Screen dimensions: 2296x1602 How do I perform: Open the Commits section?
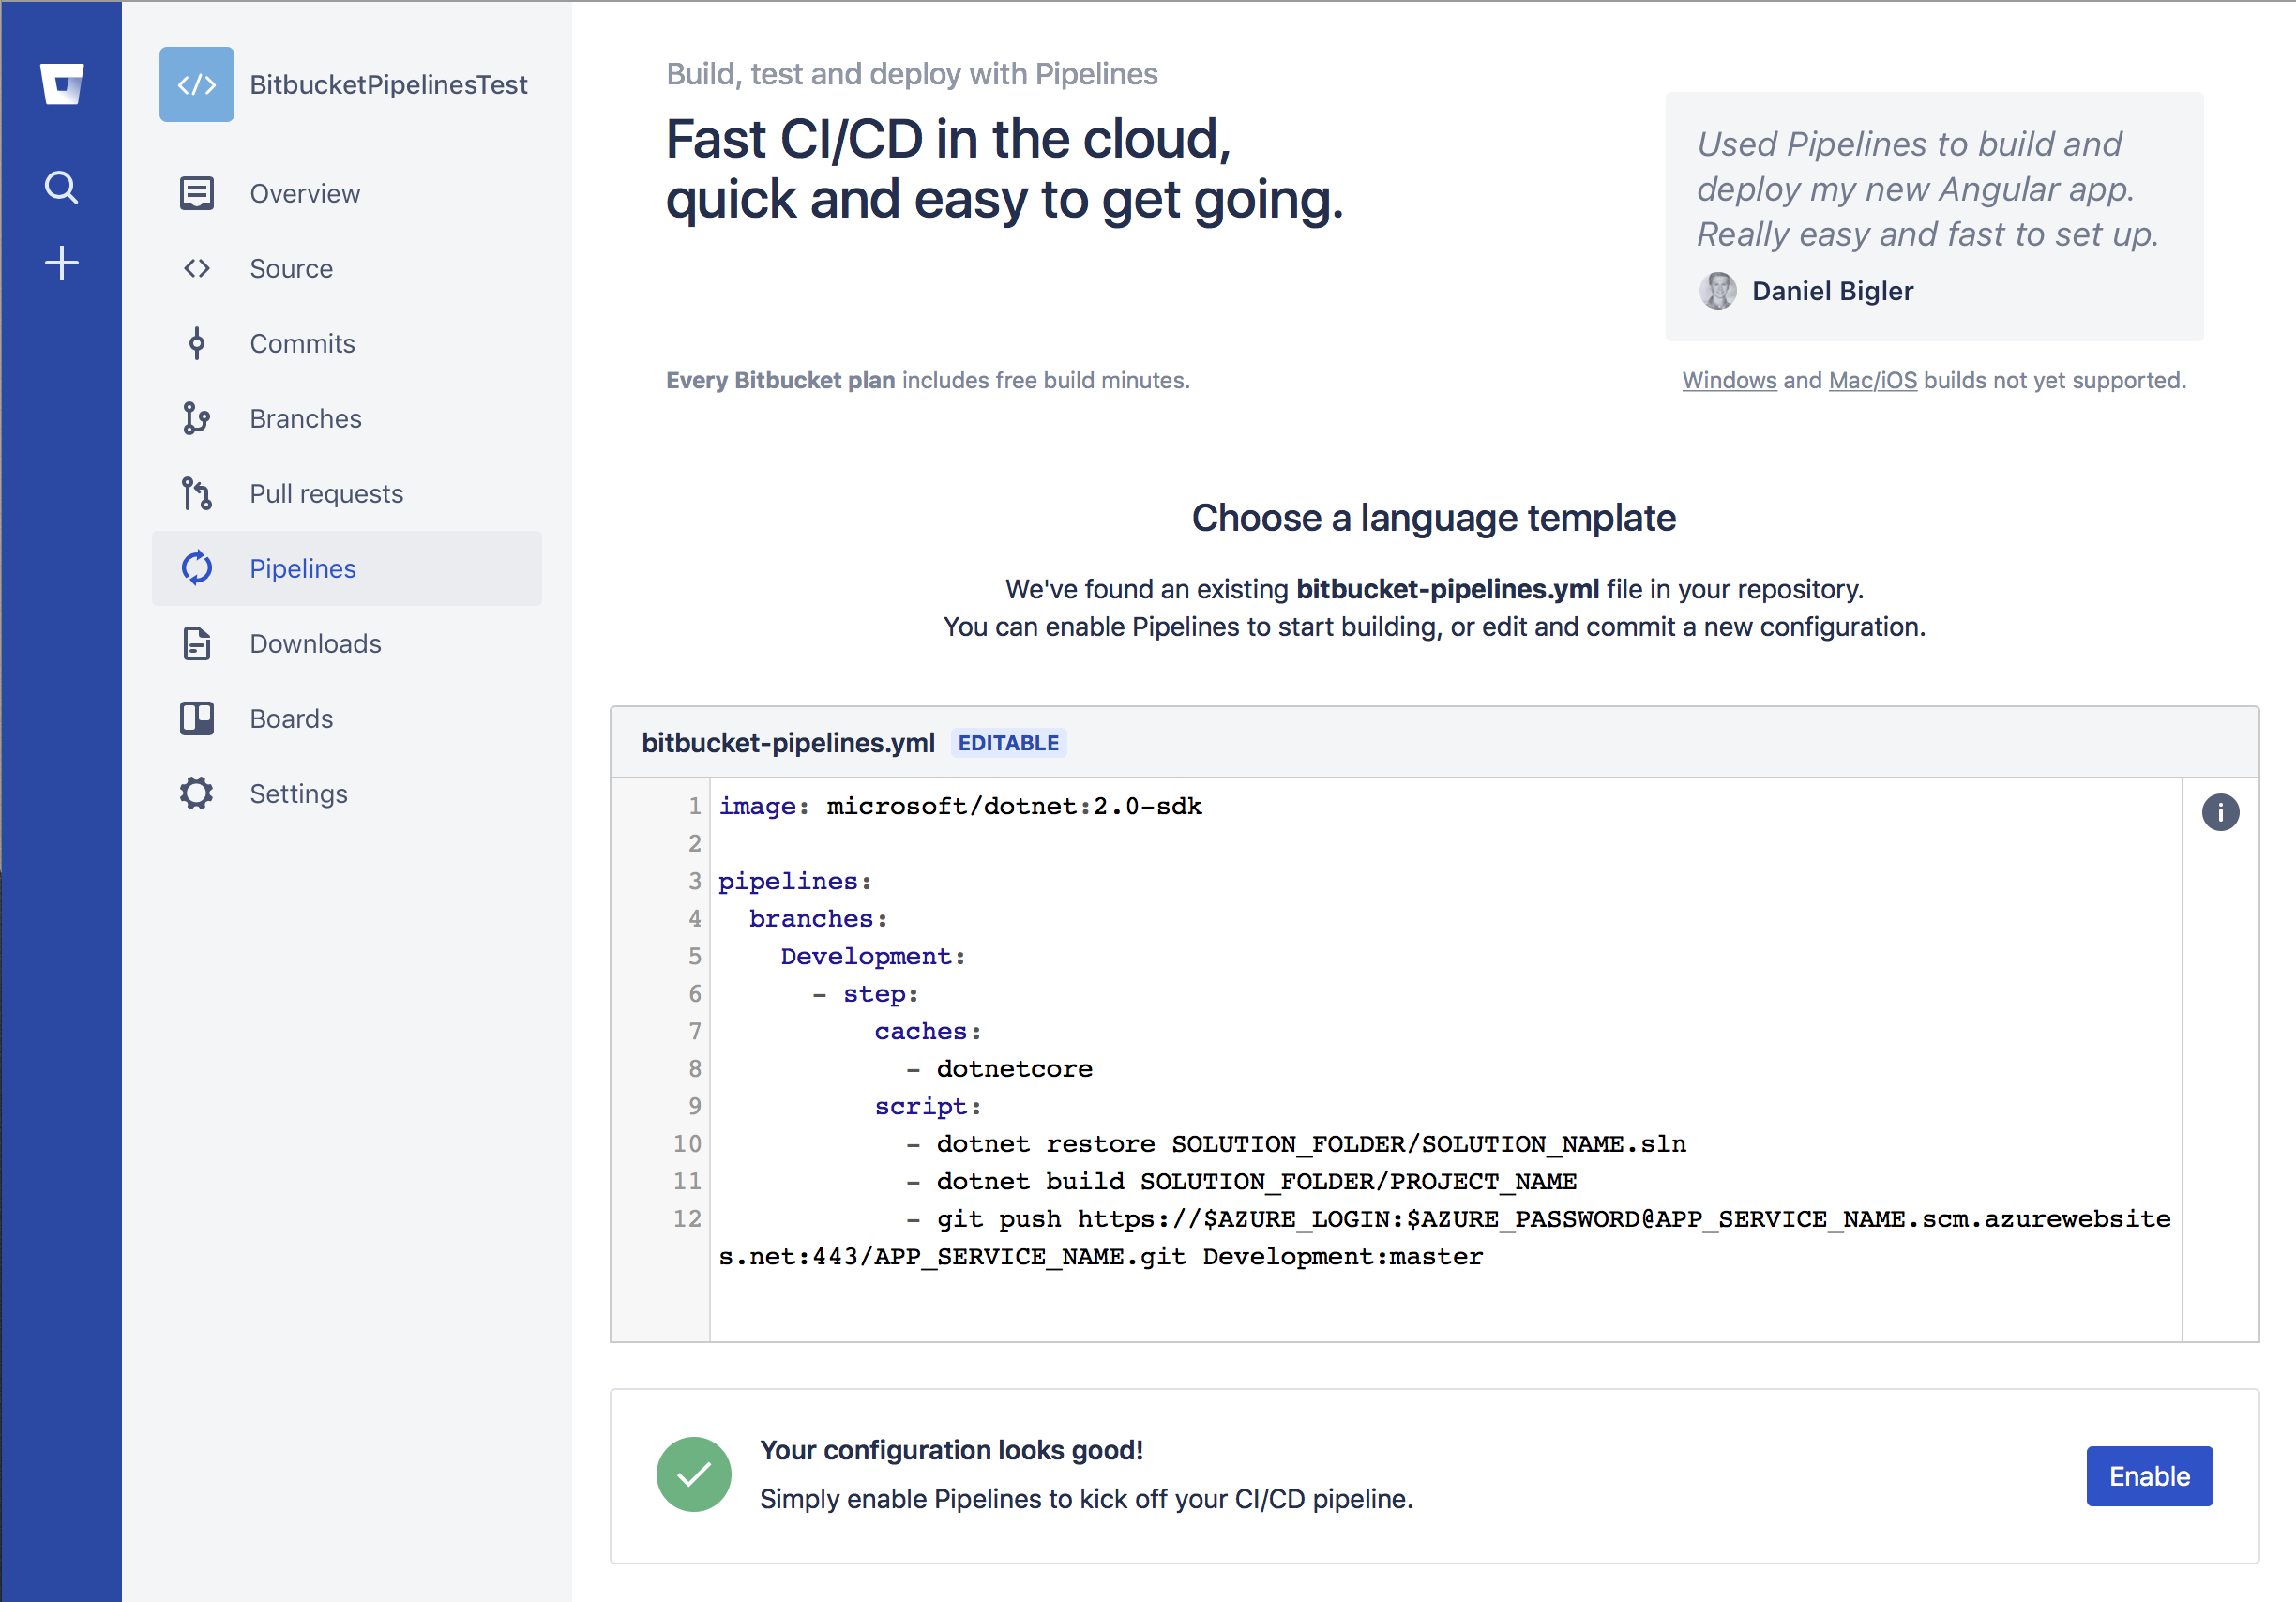(347, 343)
